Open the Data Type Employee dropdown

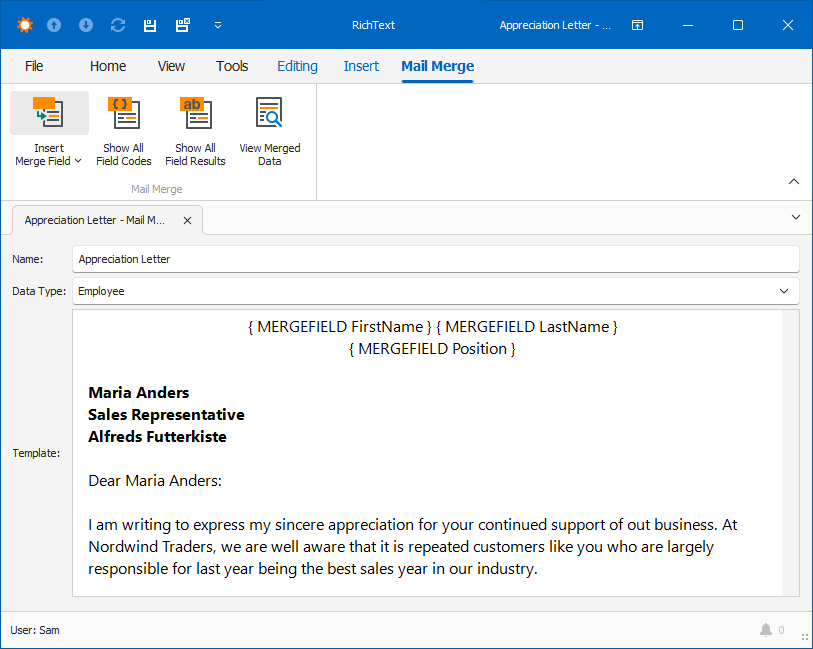786,290
